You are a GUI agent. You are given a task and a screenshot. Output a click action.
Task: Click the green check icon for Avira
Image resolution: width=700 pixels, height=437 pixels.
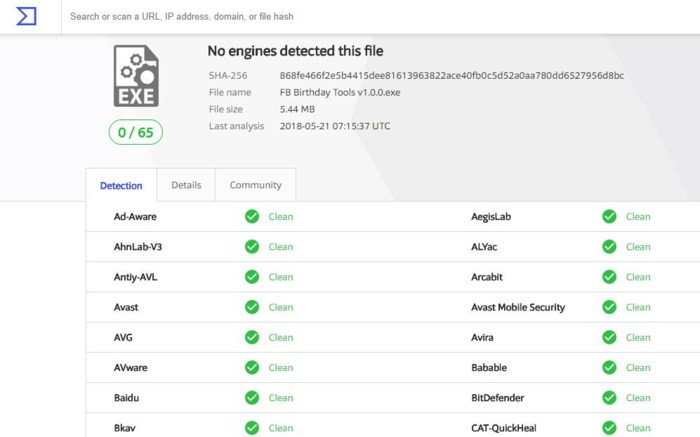point(609,337)
